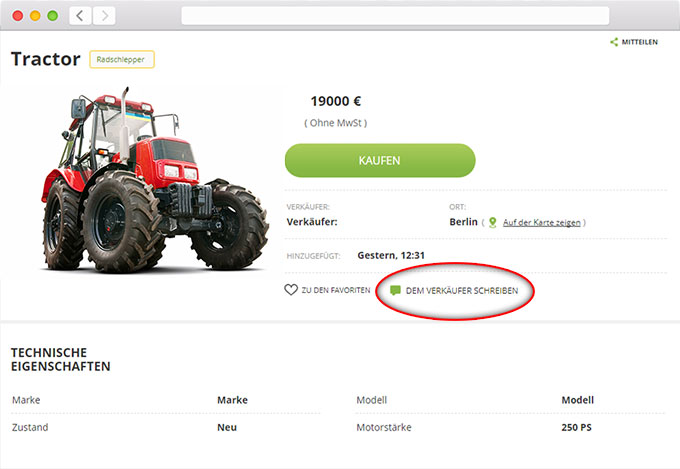The image size is (680, 469).
Task: Click the 250 PS Motorstärke value
Action: click(576, 427)
